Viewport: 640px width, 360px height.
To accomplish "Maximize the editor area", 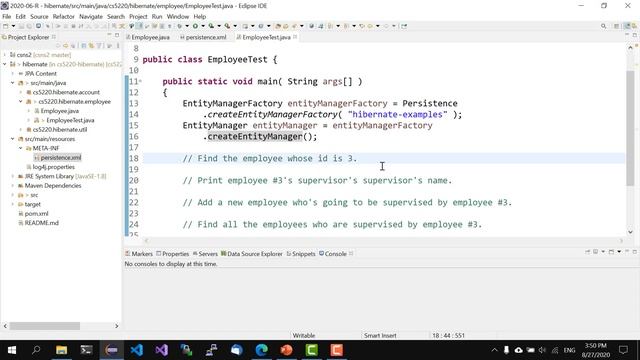I will (635, 36).
